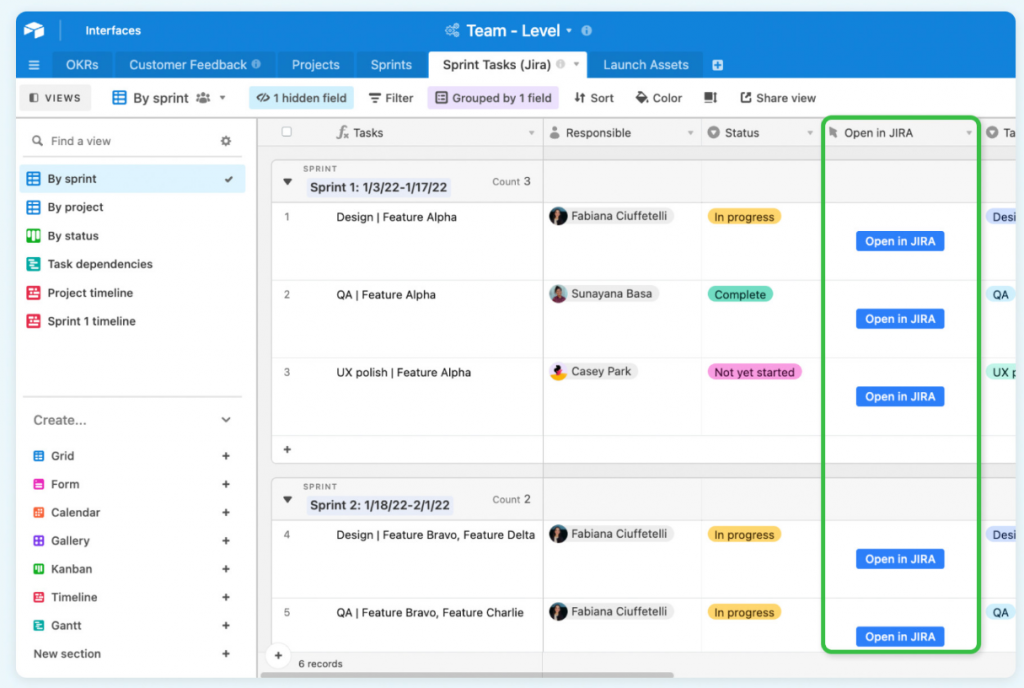The height and width of the screenshot is (688, 1024).
Task: Select the By status view
Action: pyautogui.click(x=133, y=236)
